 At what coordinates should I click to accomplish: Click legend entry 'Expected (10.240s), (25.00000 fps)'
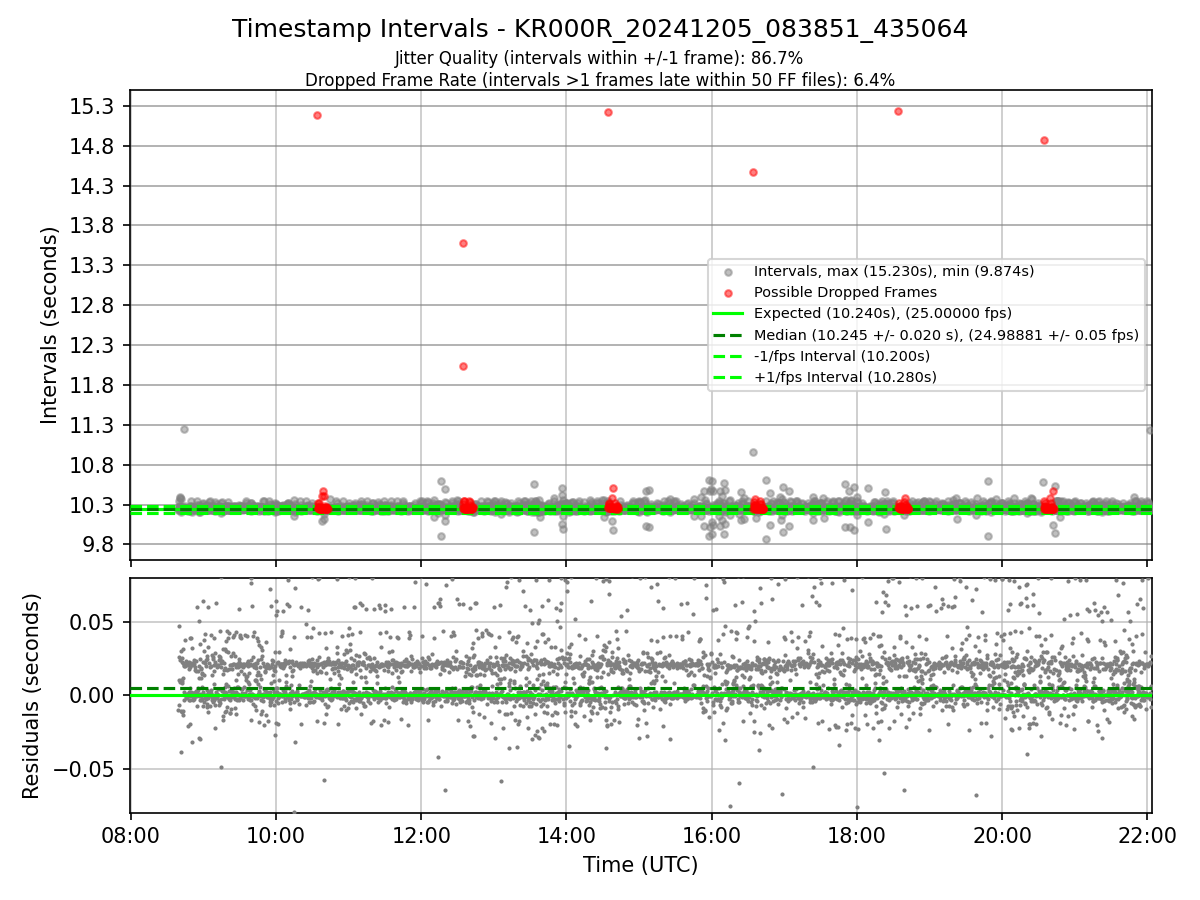point(882,313)
